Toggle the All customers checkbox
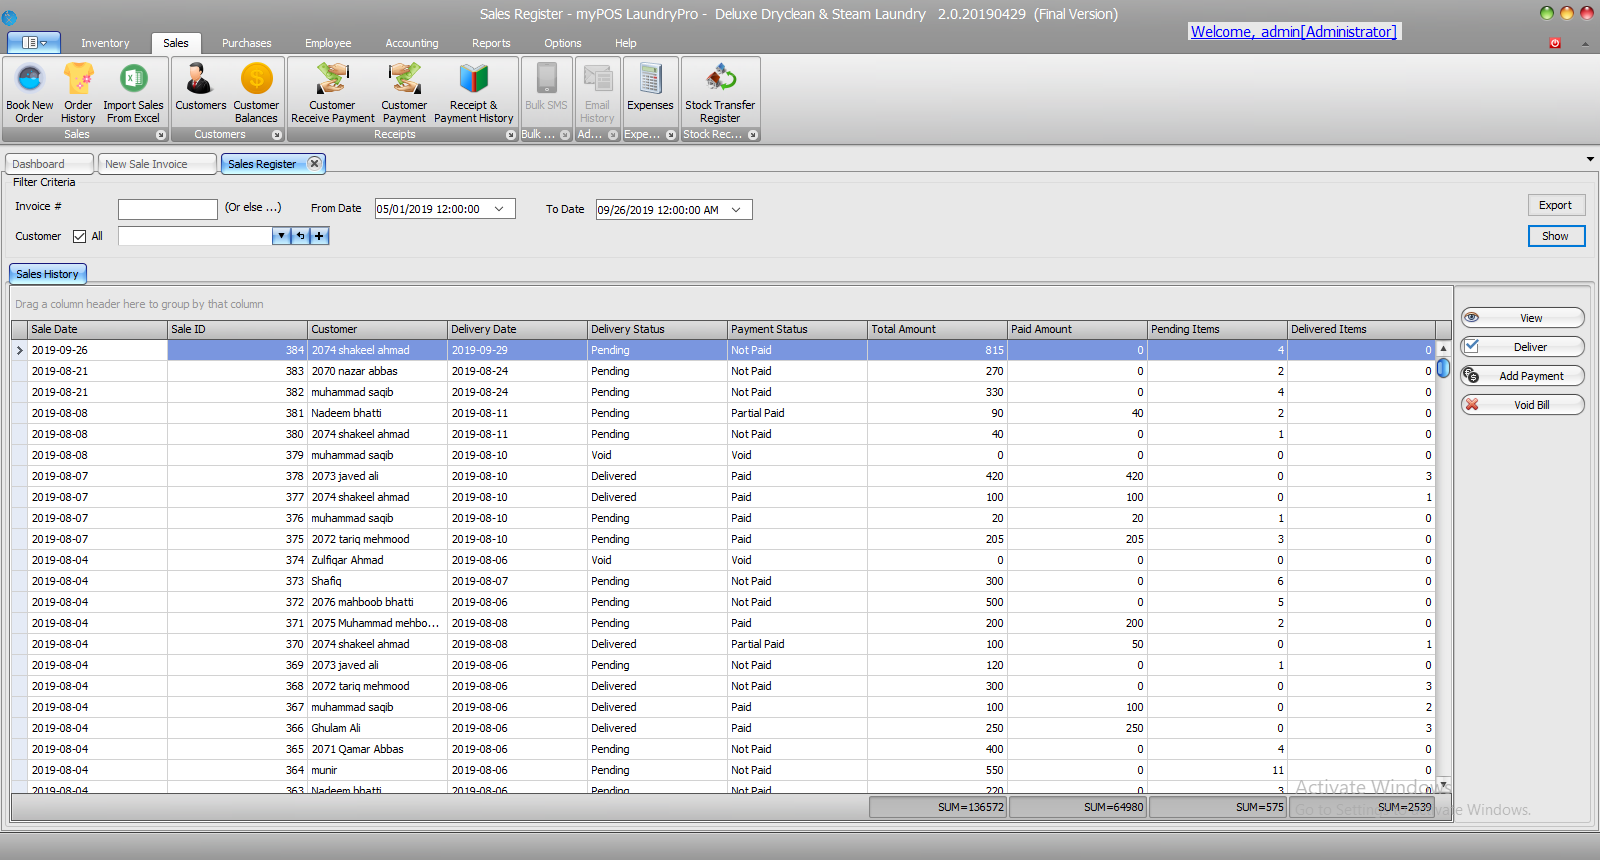The image size is (1600, 860). tap(80, 237)
